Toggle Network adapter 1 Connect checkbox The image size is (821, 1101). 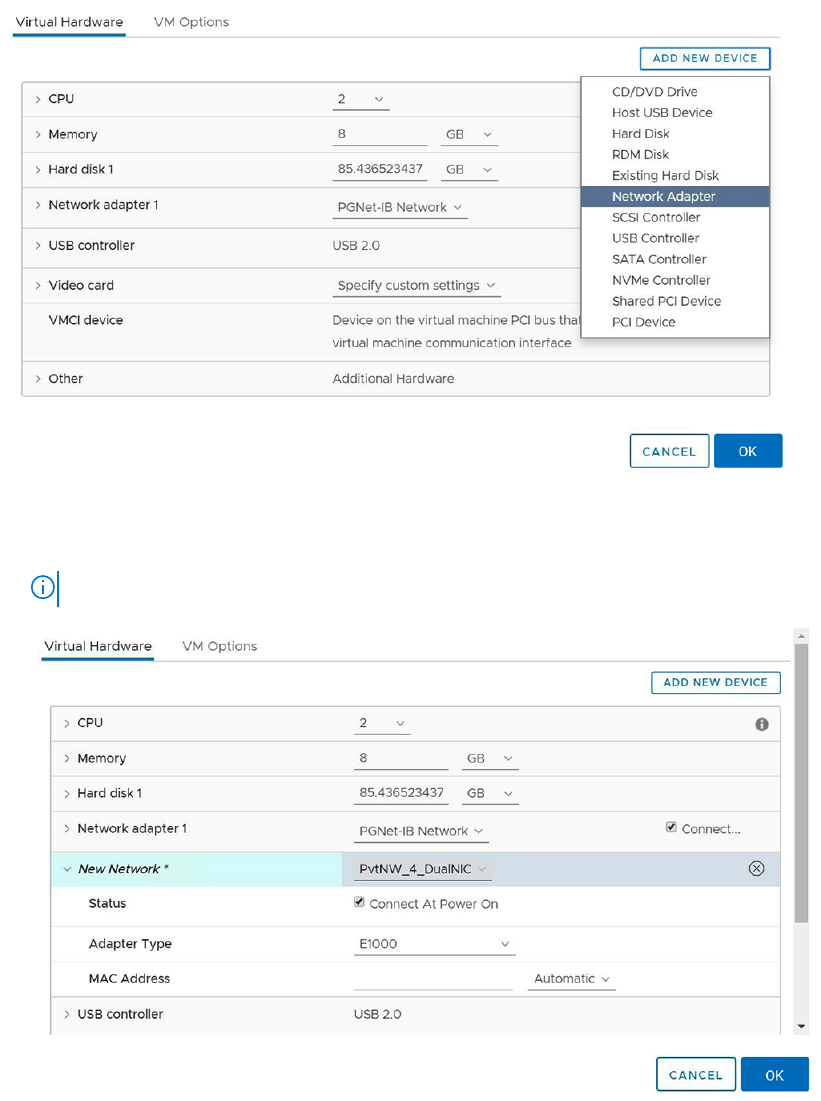(671, 828)
